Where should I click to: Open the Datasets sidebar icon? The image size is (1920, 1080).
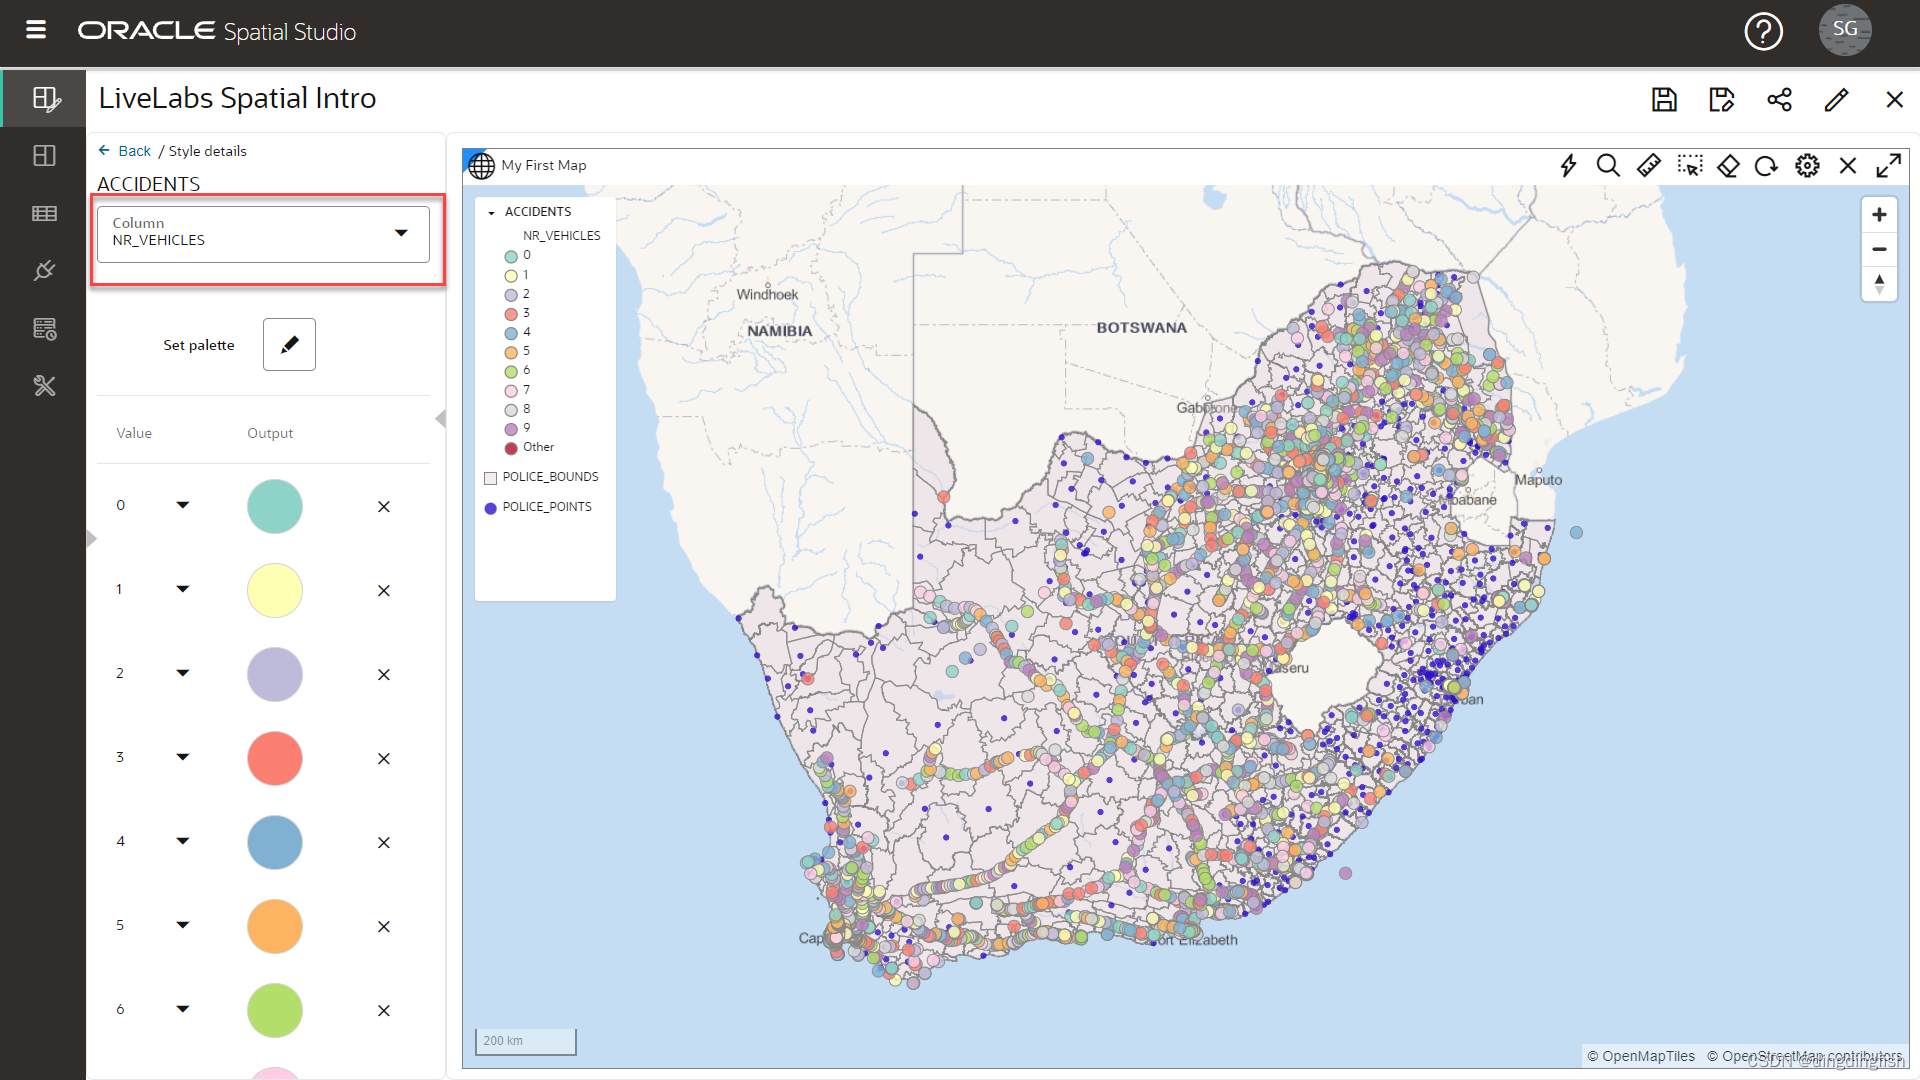coord(44,213)
